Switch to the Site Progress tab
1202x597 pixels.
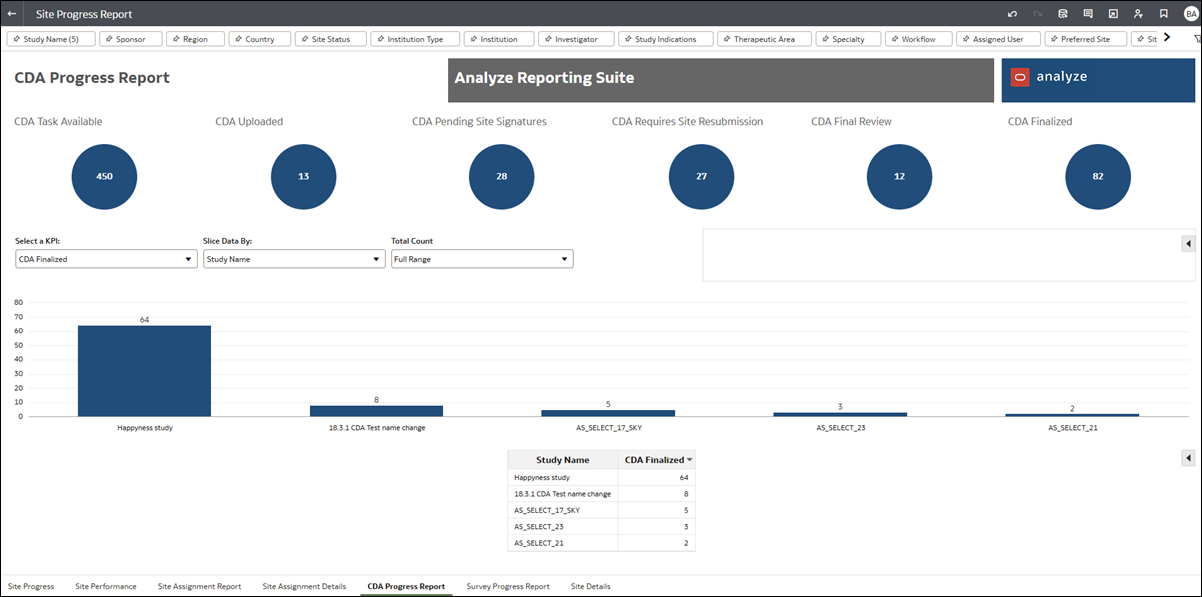point(31,586)
